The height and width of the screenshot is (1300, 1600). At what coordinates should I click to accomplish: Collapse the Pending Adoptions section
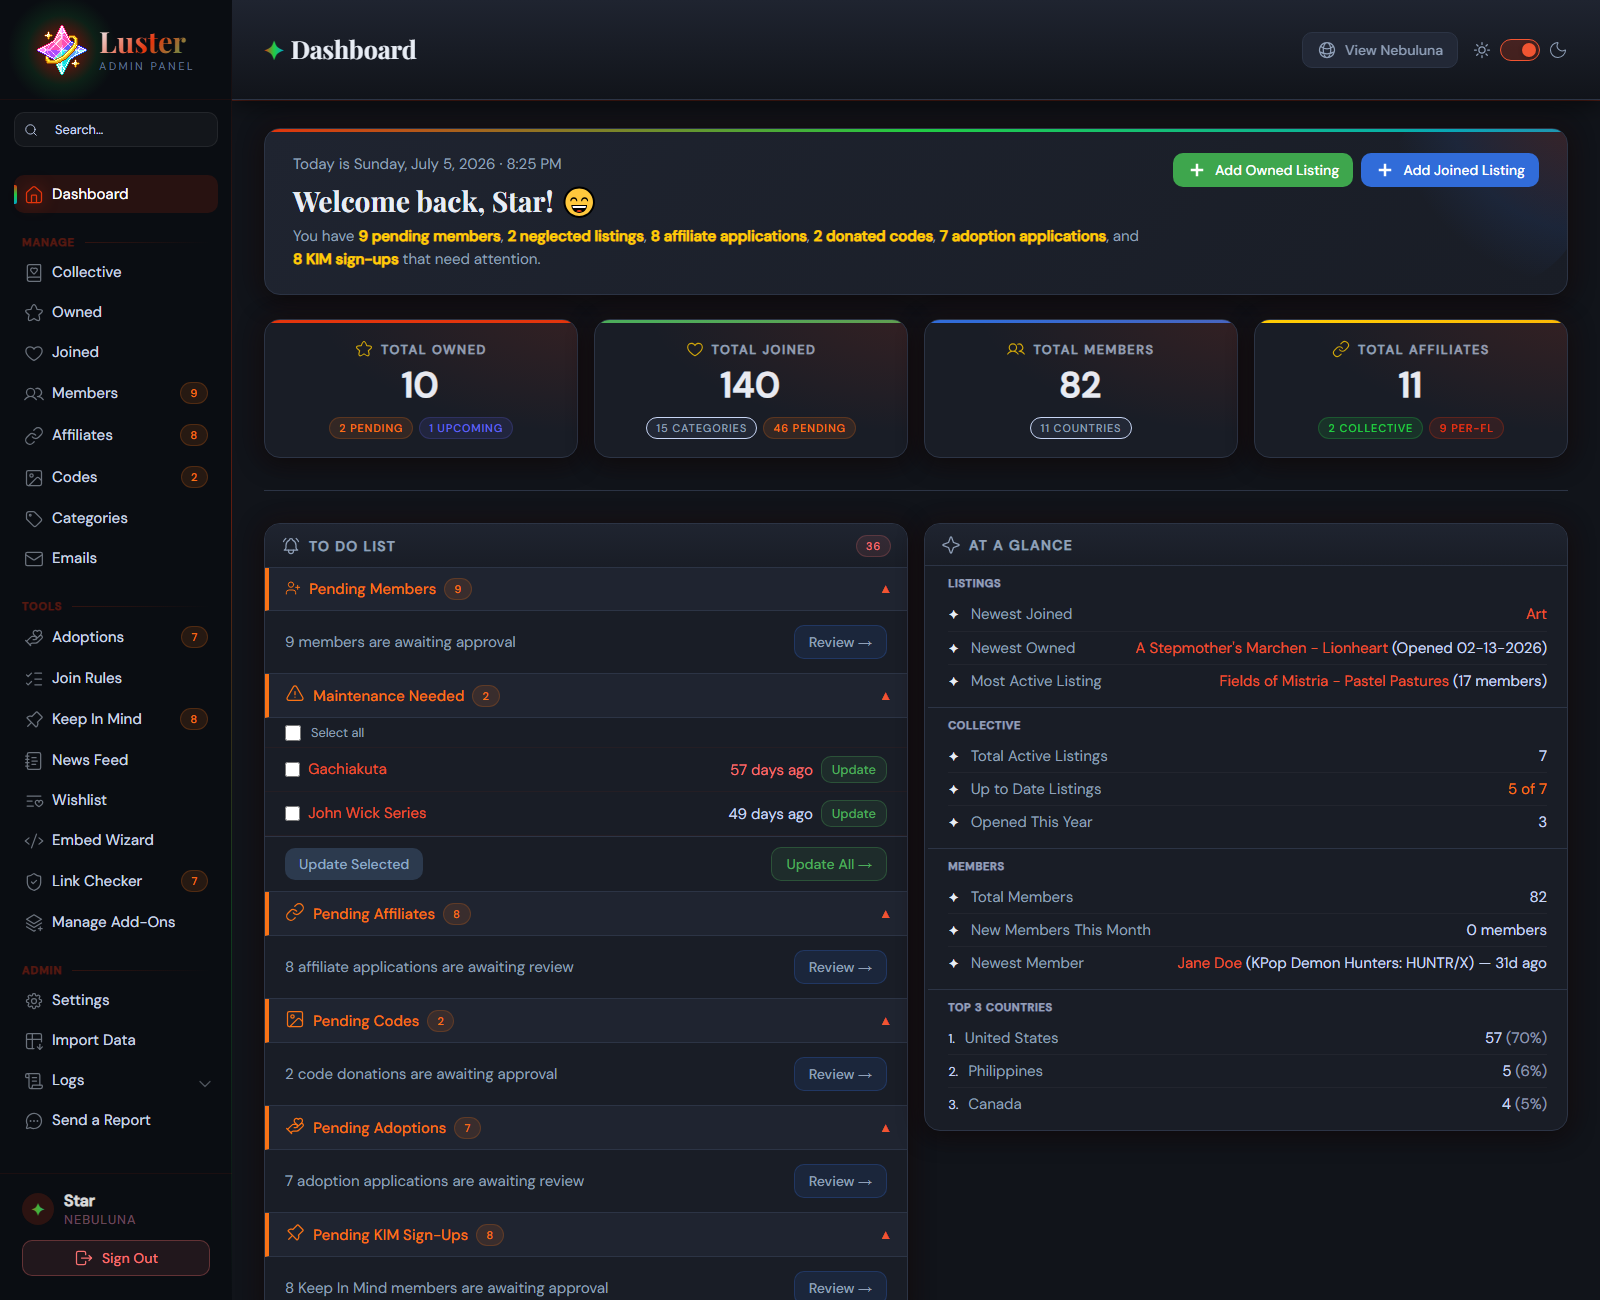tap(885, 1129)
